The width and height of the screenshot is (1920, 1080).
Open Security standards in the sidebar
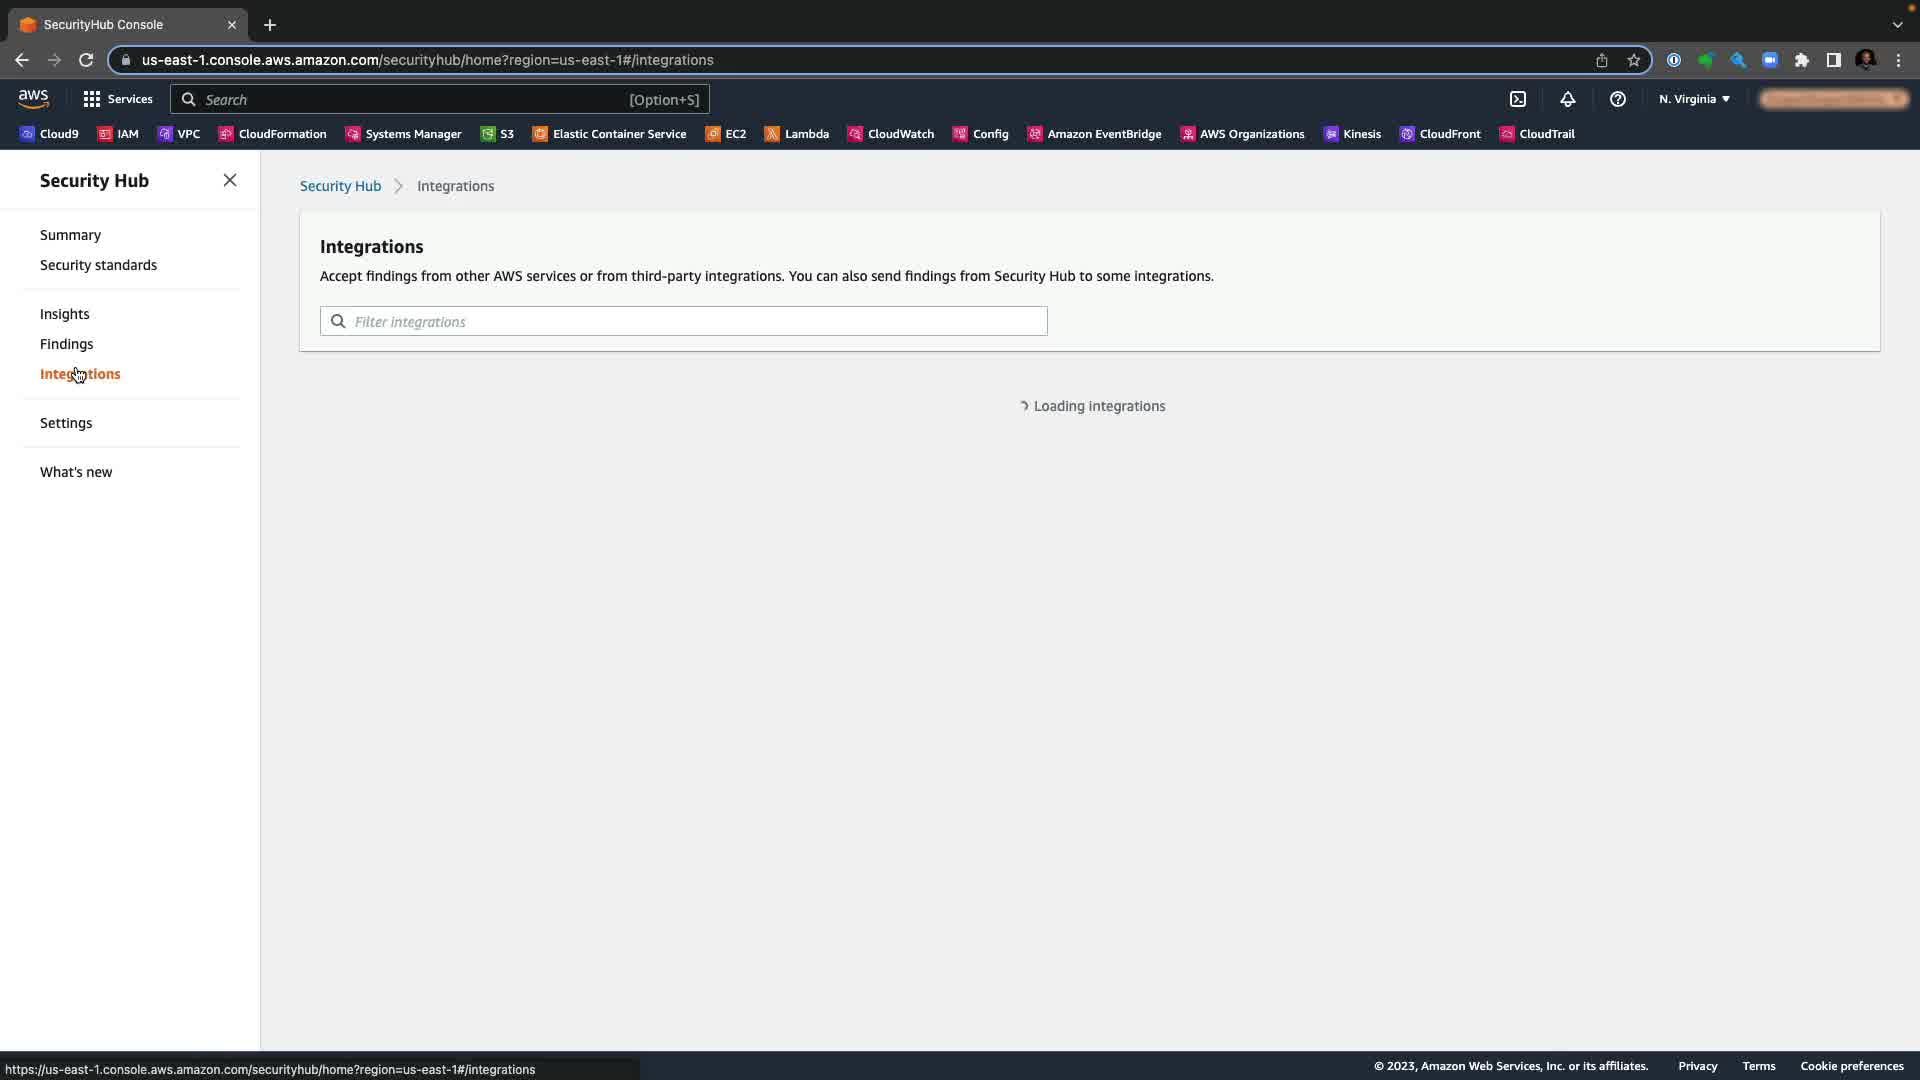[98, 265]
